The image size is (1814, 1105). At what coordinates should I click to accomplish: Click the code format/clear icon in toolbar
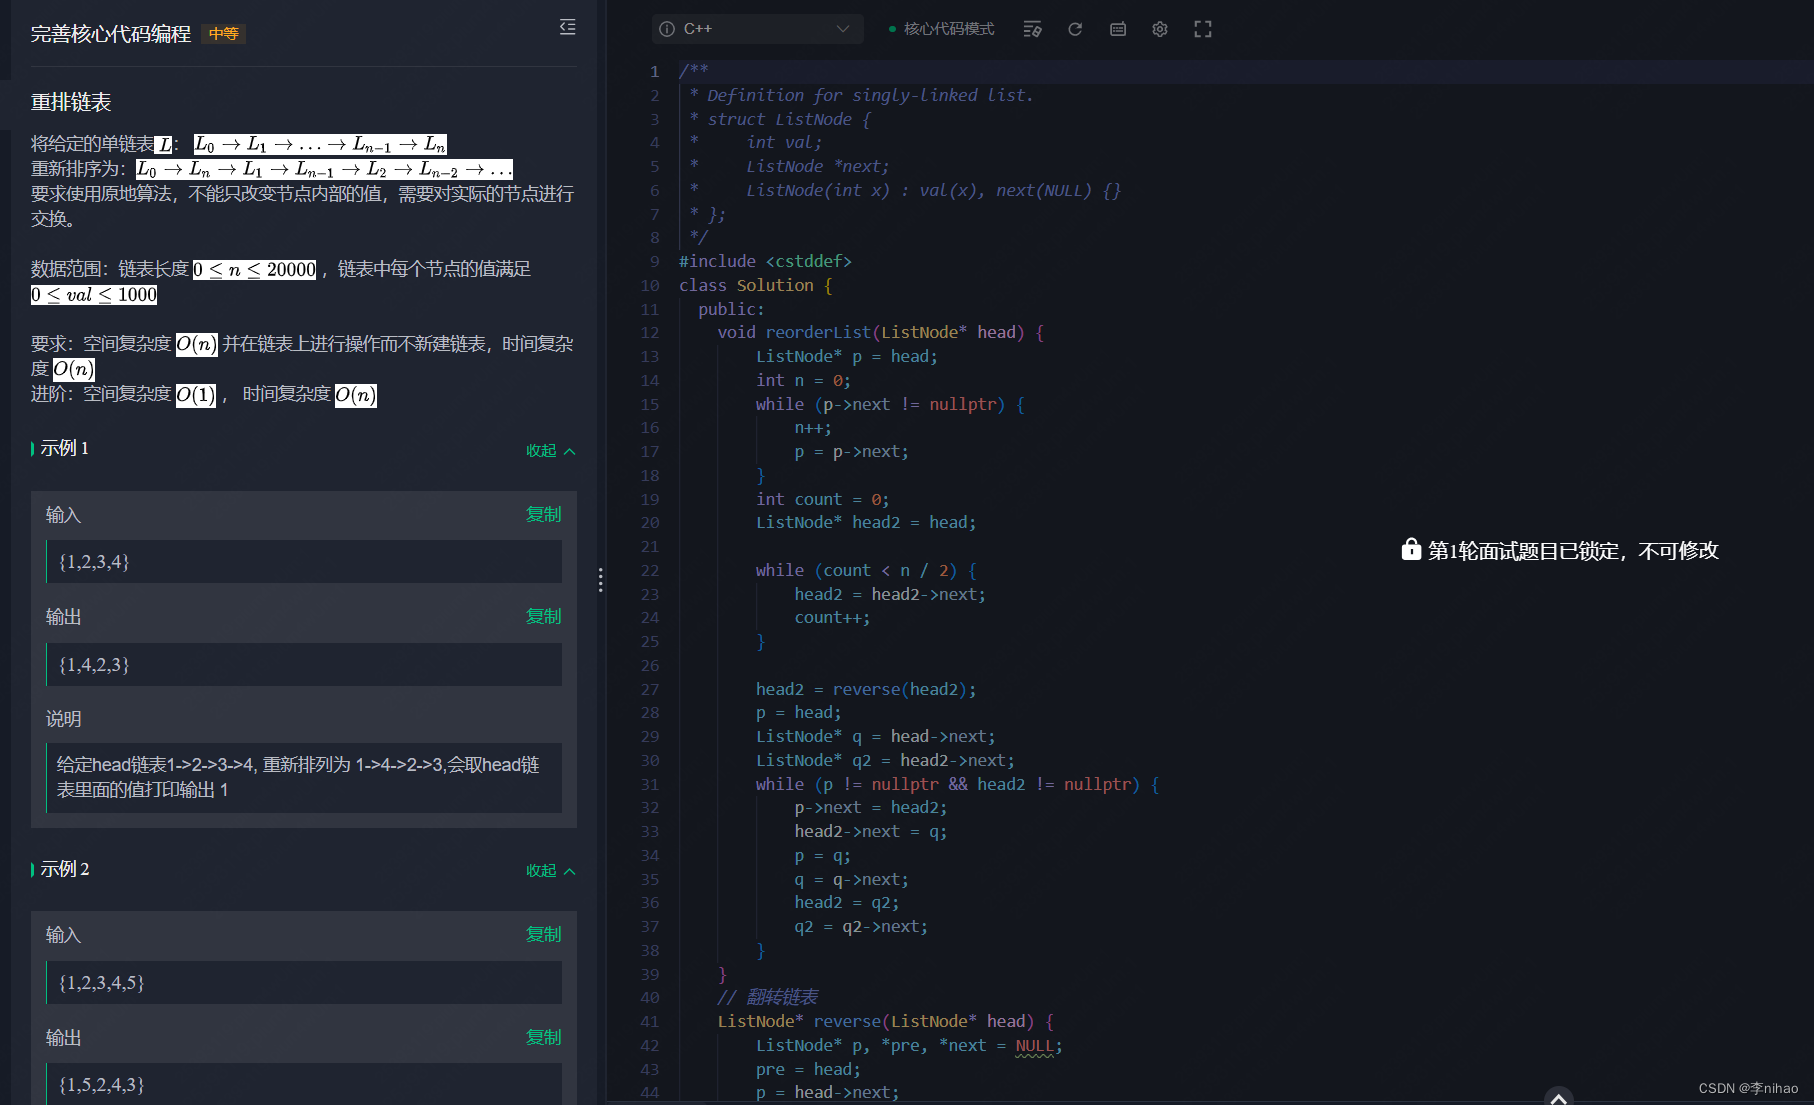[x=1032, y=29]
